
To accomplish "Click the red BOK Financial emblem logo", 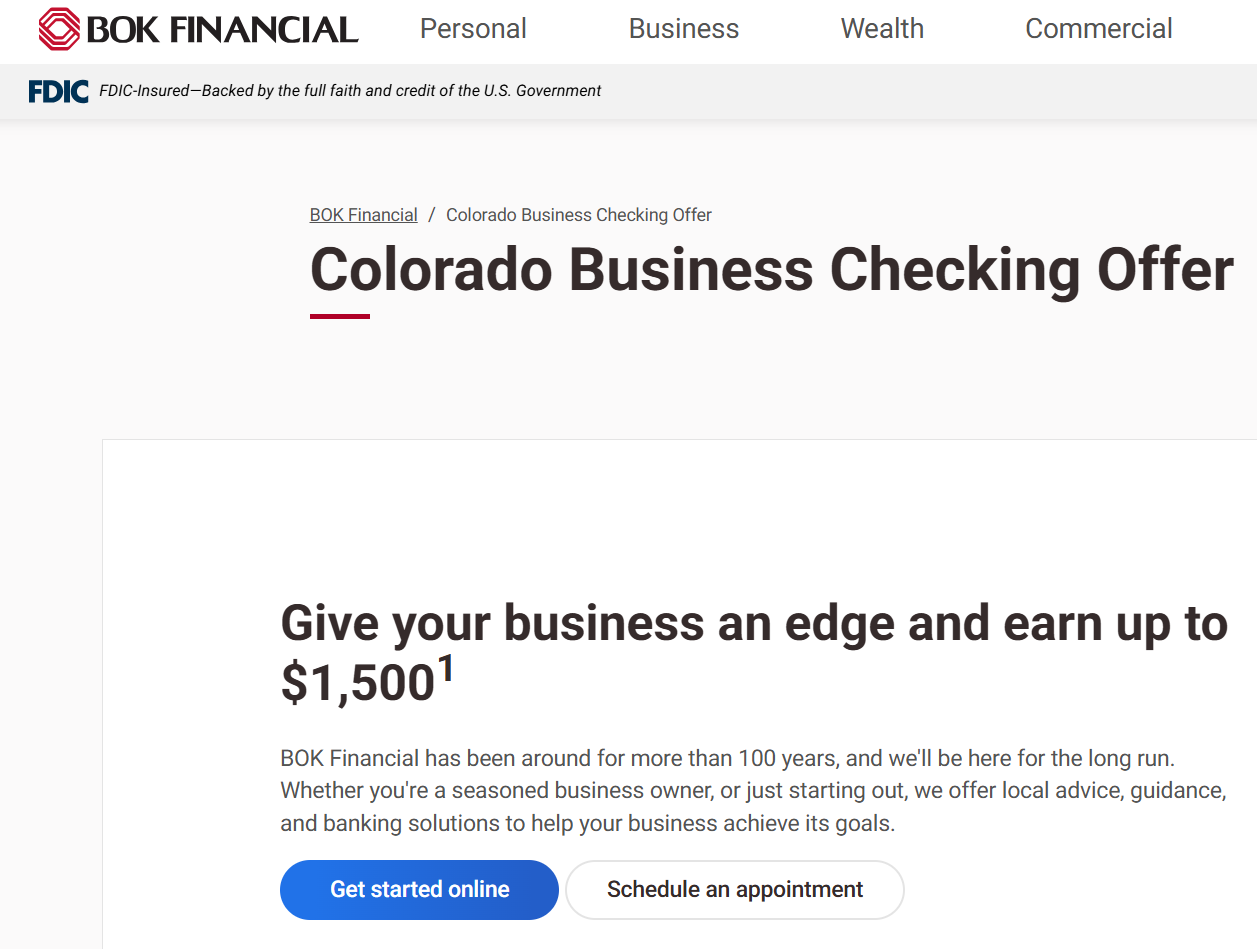I will point(59,29).
